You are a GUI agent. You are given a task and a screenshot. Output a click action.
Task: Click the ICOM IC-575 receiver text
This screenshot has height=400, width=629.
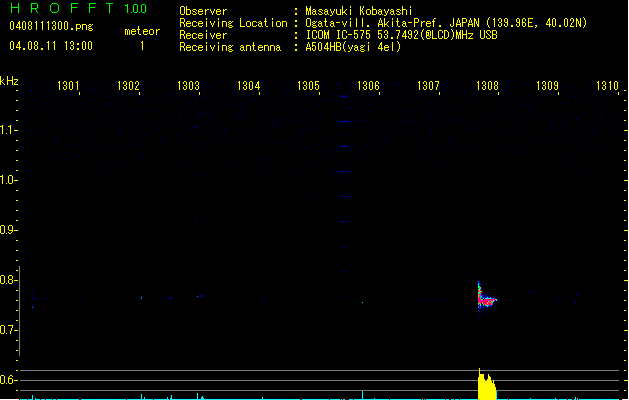401,35
